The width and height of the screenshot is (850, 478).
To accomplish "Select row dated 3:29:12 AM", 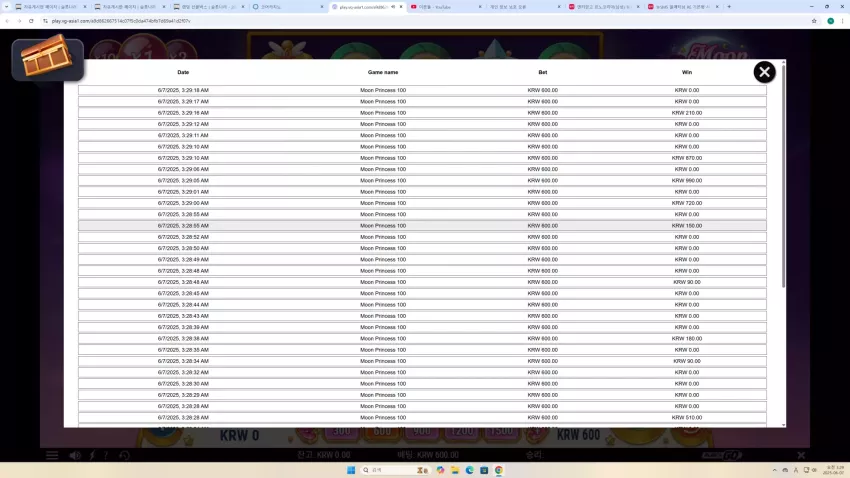I will point(422,124).
